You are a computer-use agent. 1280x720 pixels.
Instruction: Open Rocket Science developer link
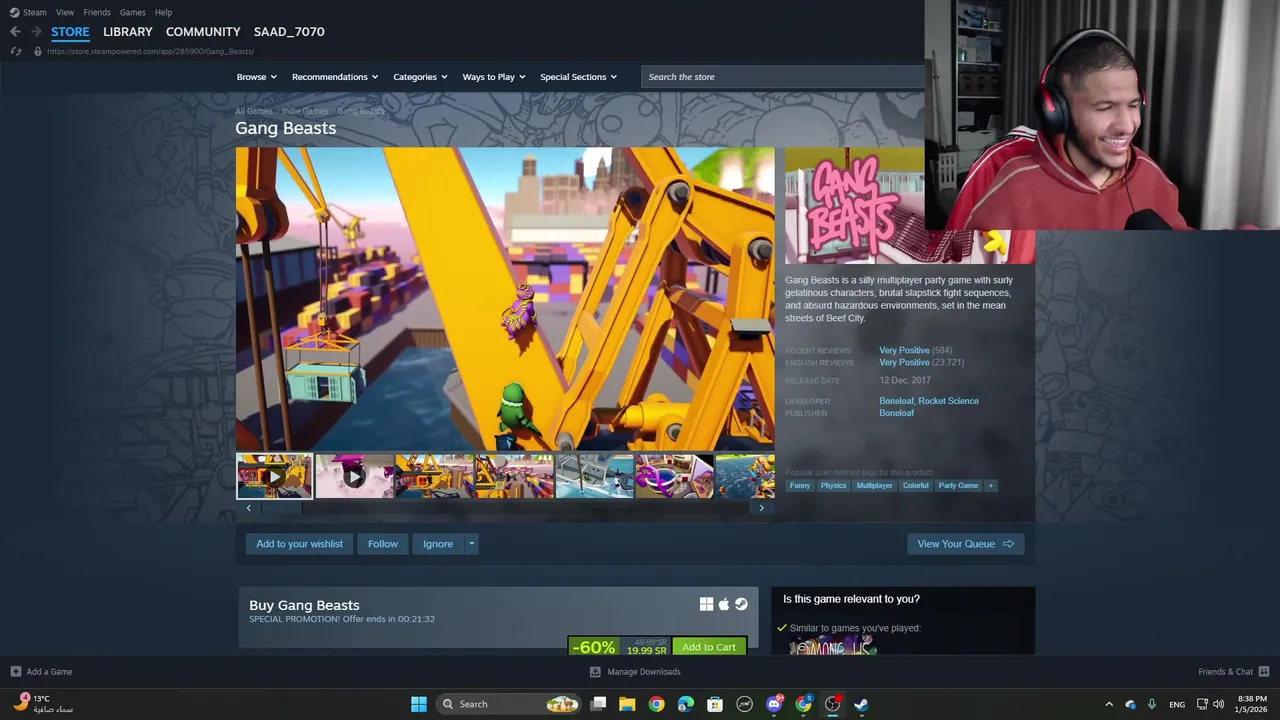click(x=949, y=401)
